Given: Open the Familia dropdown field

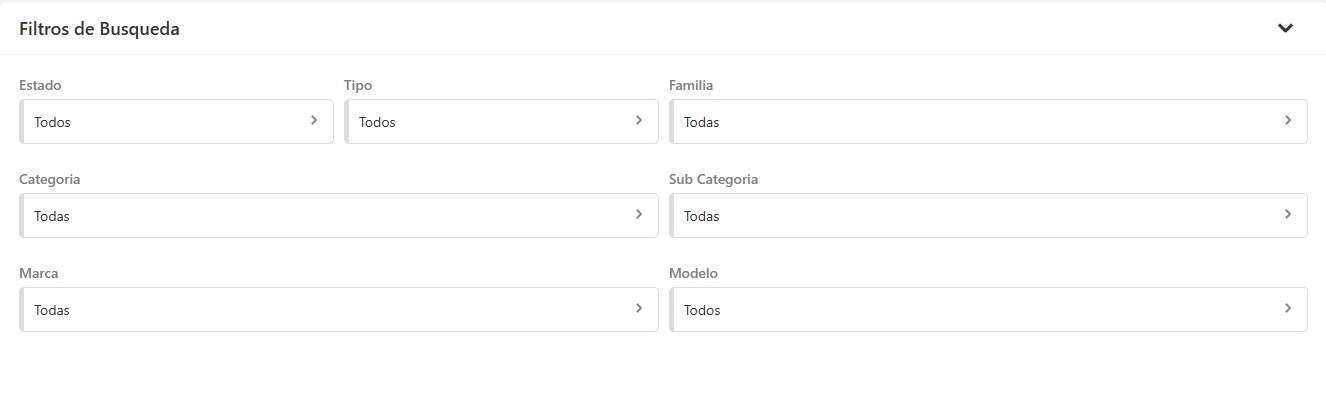Looking at the screenshot, I should (x=988, y=122).
